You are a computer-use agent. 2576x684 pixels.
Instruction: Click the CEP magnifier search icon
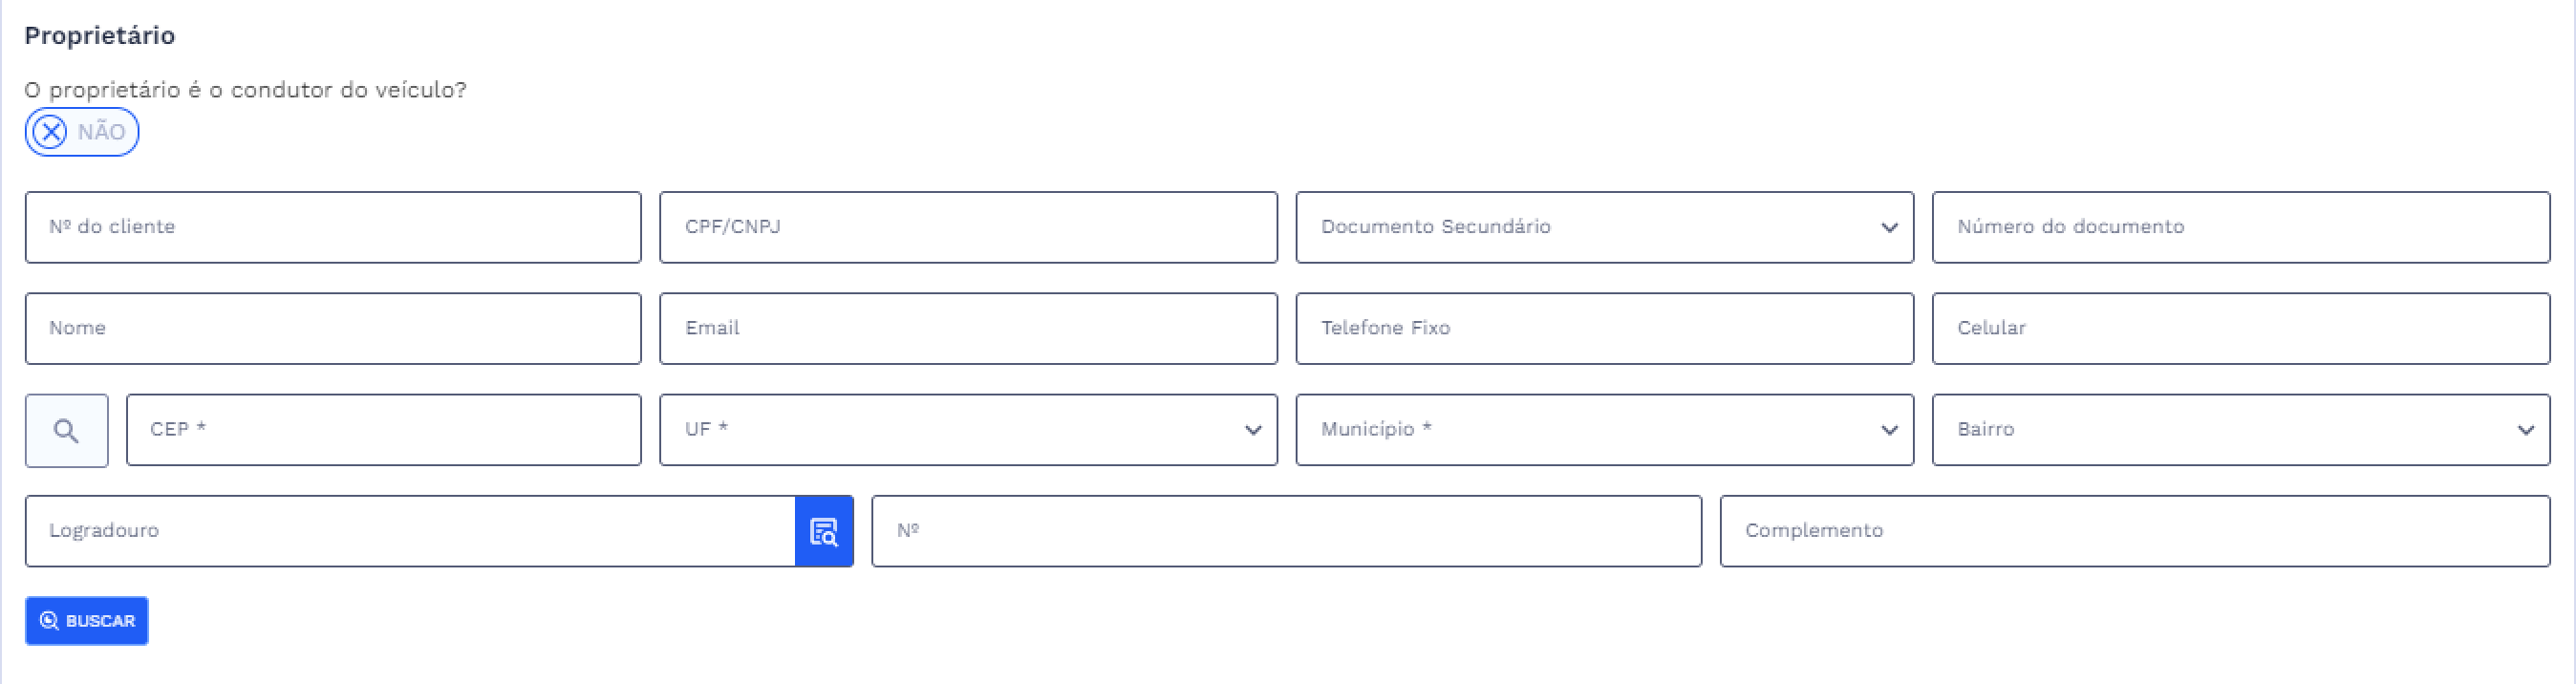pyautogui.click(x=66, y=431)
